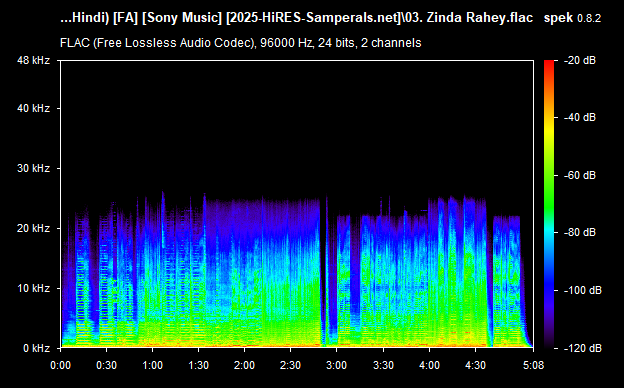
Task: Click the 3:00 time axis marker
Action: coord(337,365)
